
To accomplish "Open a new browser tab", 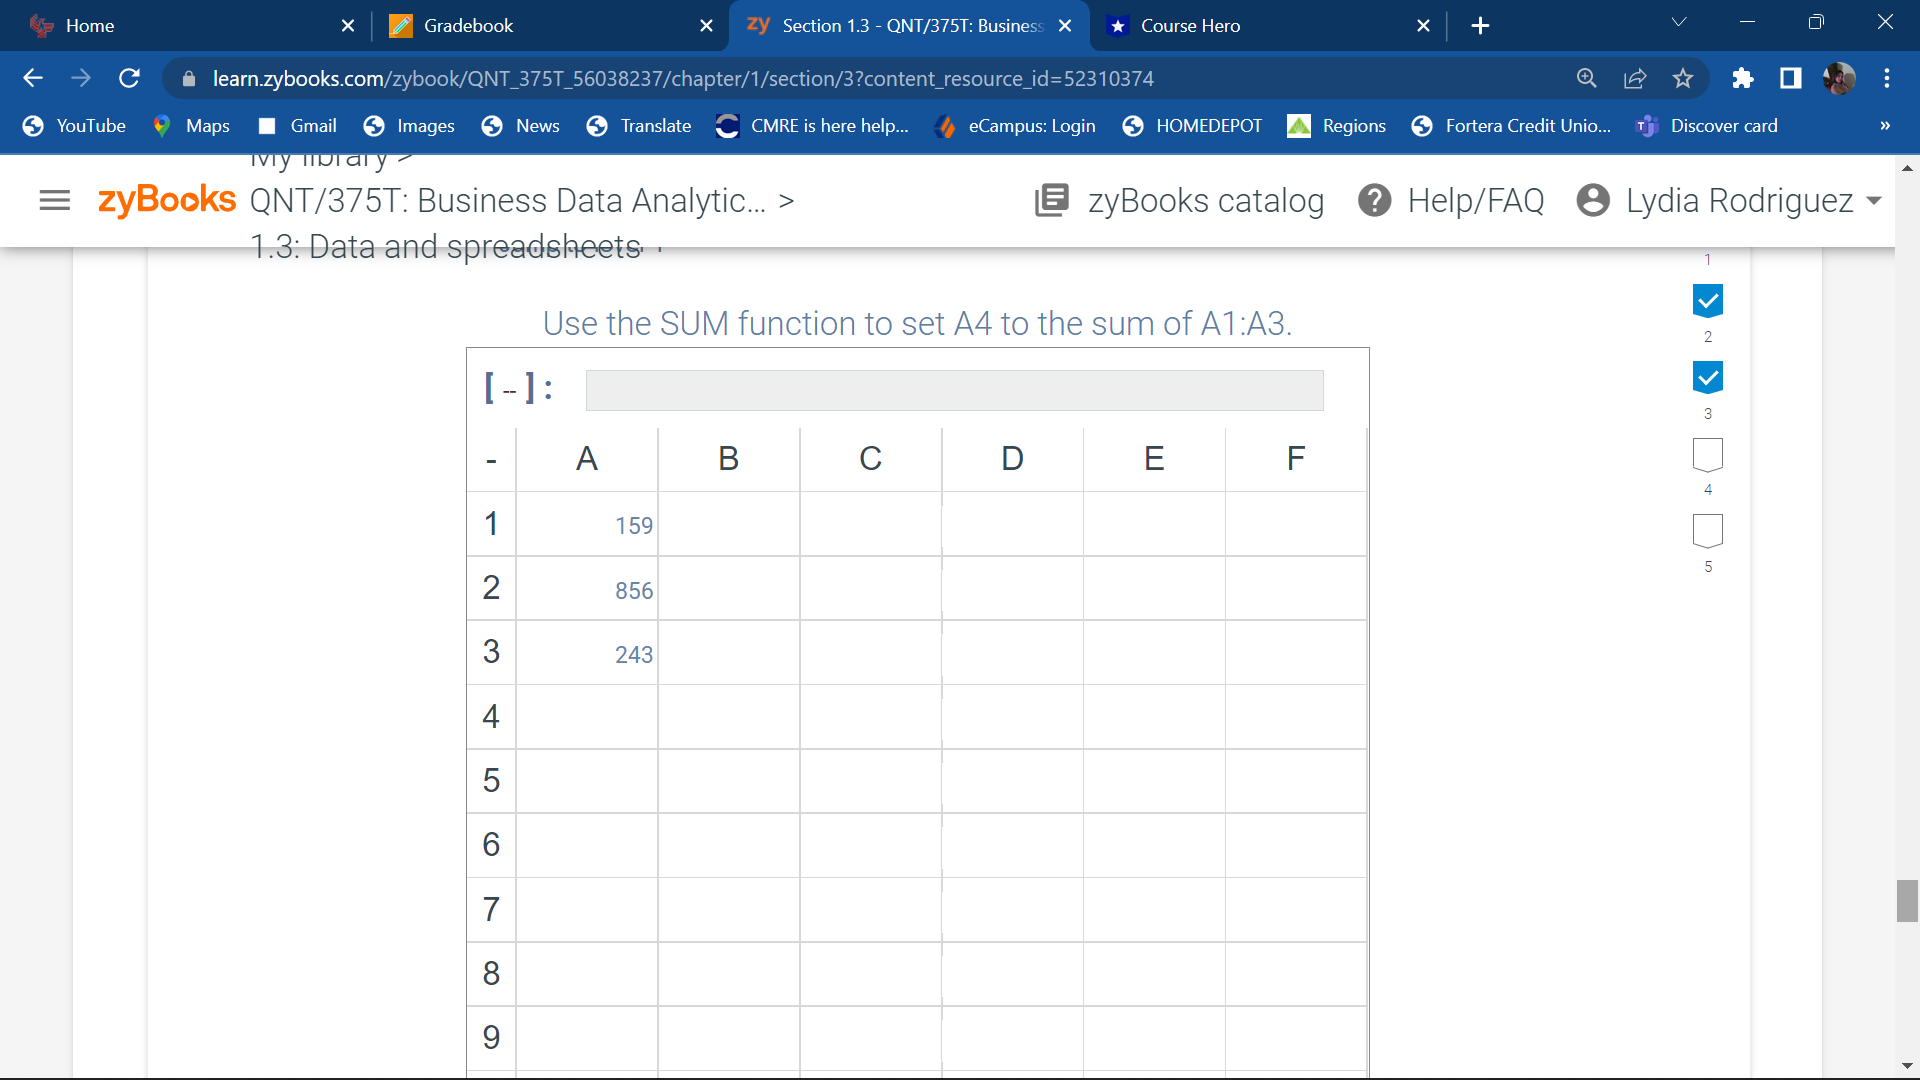I will (x=1481, y=26).
